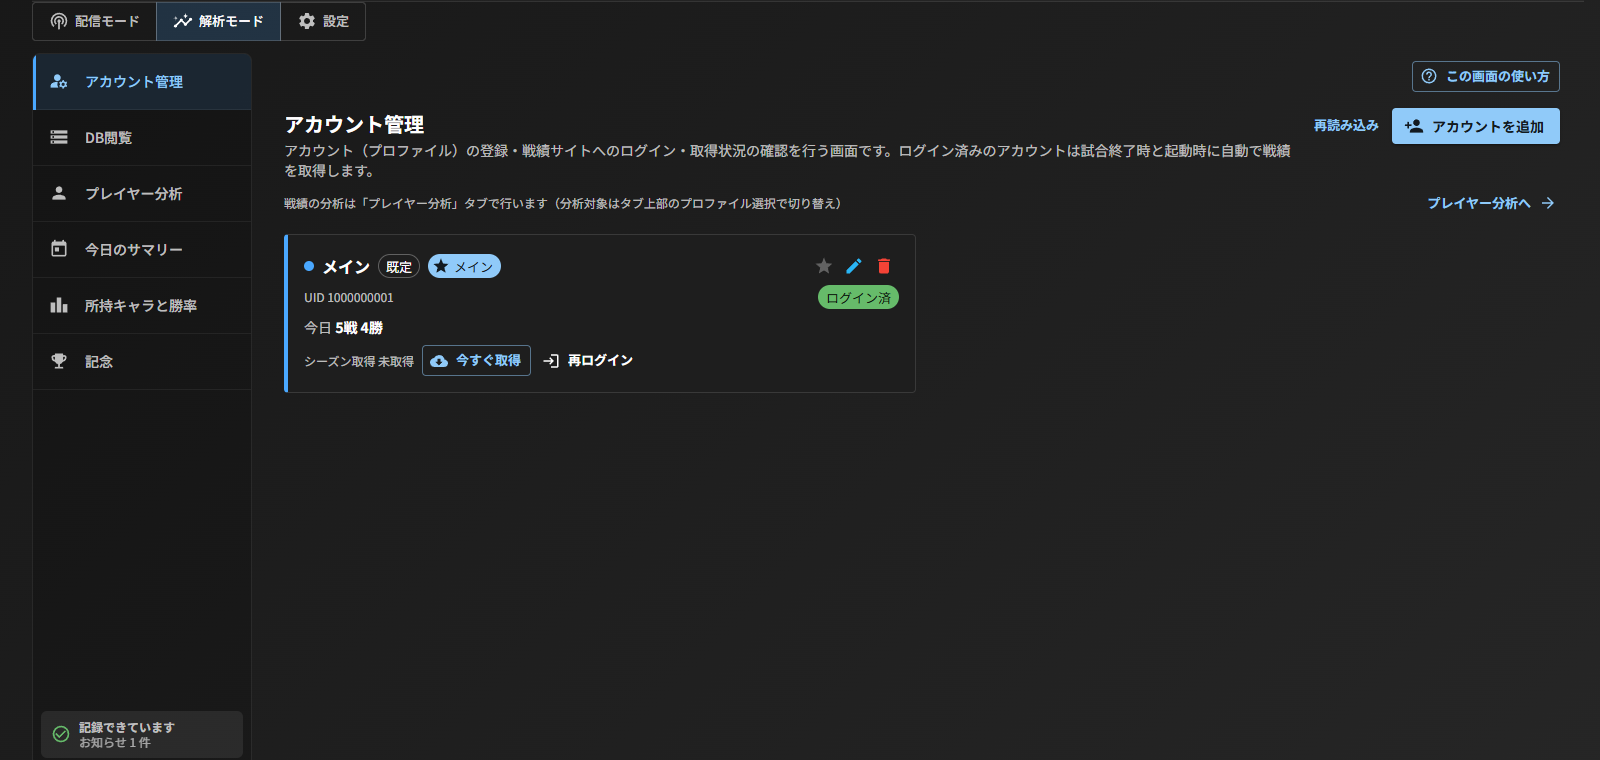Click 再読み込み to reload accounts

click(x=1346, y=126)
